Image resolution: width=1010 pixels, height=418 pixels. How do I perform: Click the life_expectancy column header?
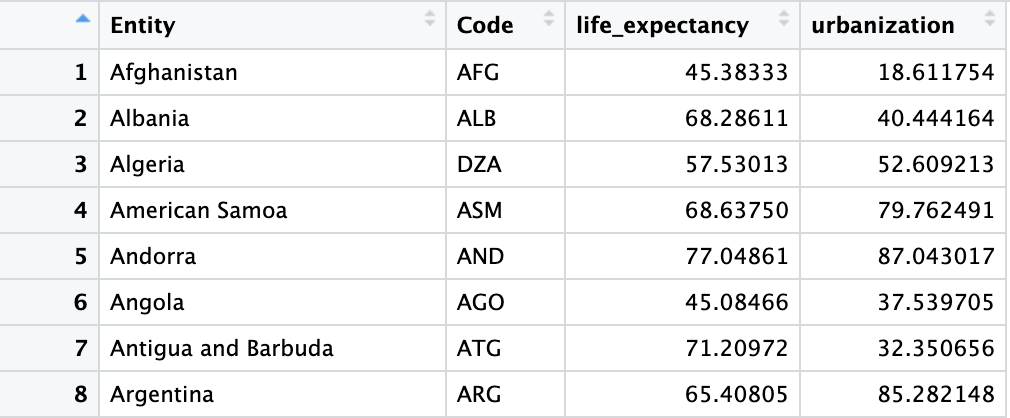[662, 25]
